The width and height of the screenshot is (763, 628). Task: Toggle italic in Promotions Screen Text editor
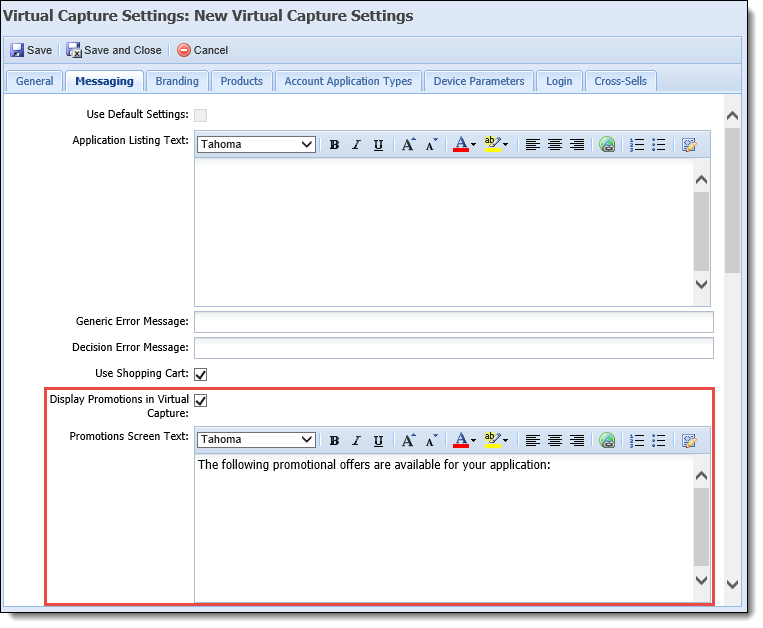pyautogui.click(x=356, y=440)
